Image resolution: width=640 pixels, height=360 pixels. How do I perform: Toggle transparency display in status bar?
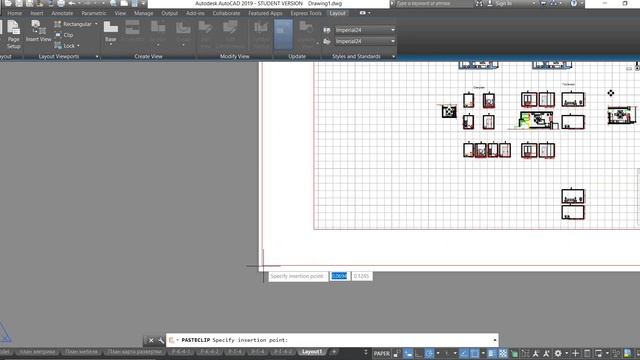pos(503,353)
